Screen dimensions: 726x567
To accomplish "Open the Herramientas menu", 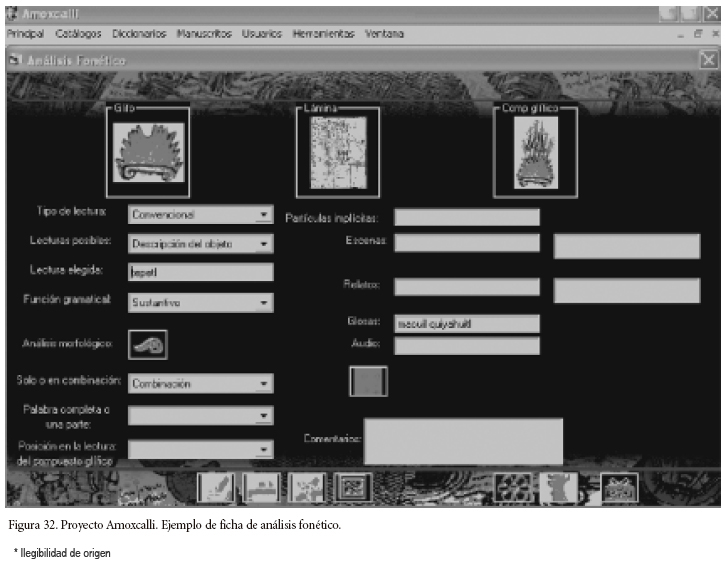I will point(323,34).
